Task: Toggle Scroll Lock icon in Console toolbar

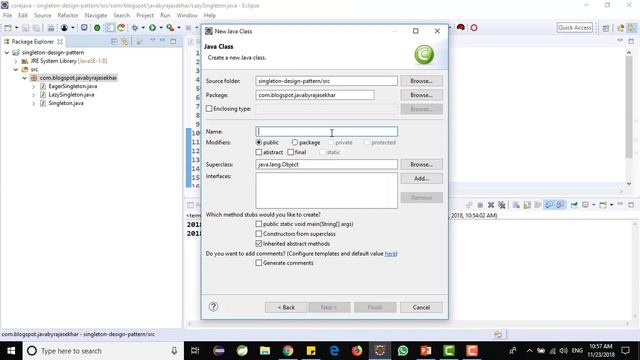Action: tap(527, 205)
